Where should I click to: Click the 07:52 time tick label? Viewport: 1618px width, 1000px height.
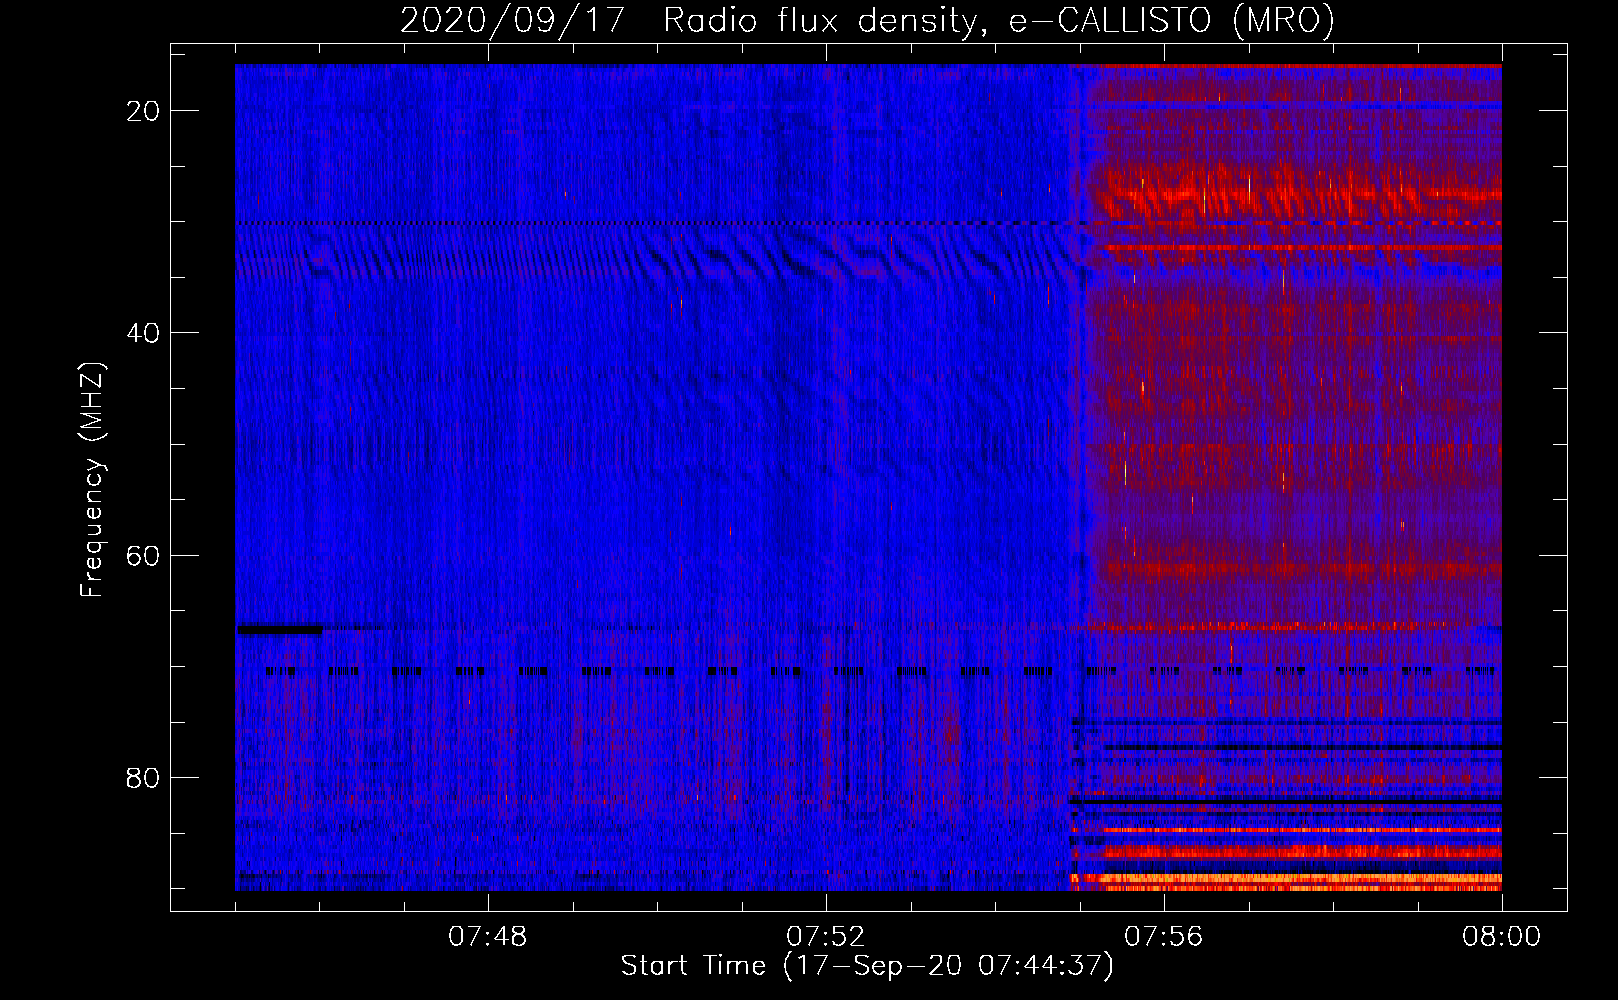pos(826,937)
